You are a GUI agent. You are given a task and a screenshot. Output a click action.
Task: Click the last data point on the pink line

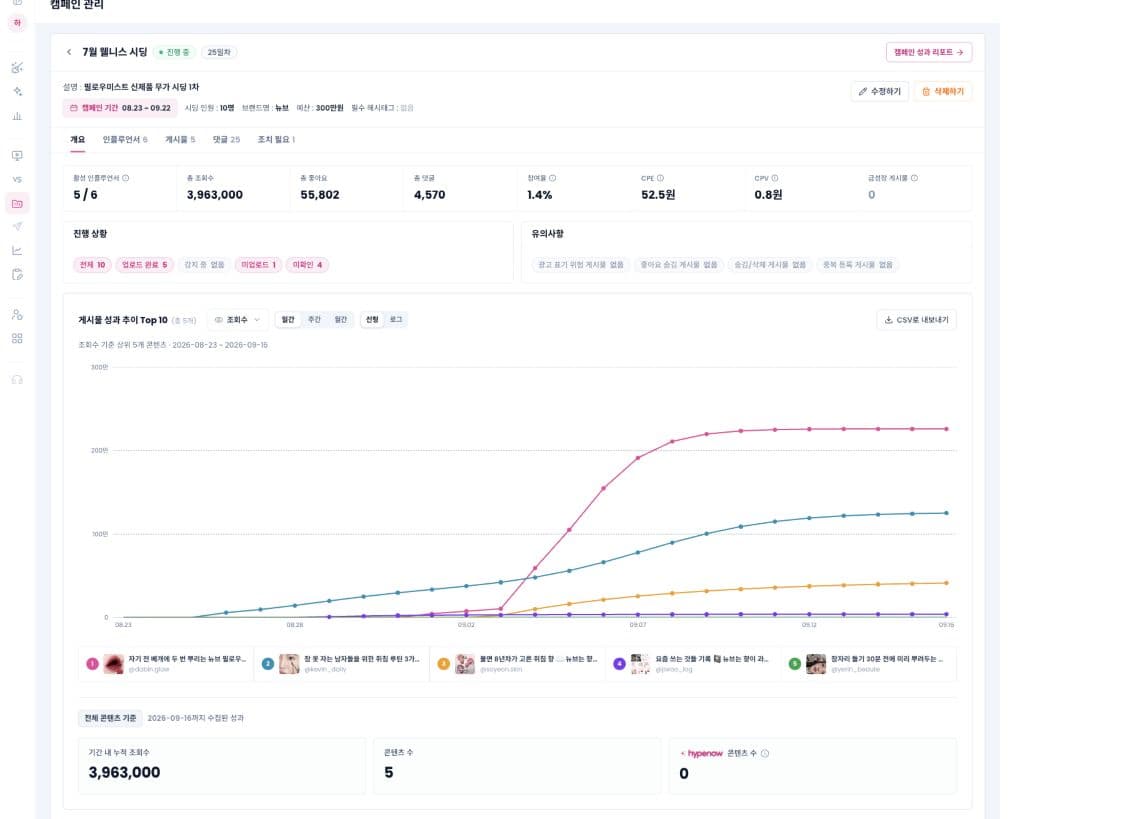click(946, 429)
